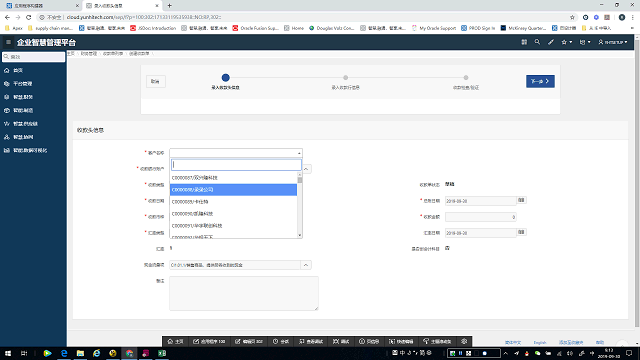Screen dimensions: 640x360
Task: Click the customer dropdown list scrollbar
Action: pos(300,180)
